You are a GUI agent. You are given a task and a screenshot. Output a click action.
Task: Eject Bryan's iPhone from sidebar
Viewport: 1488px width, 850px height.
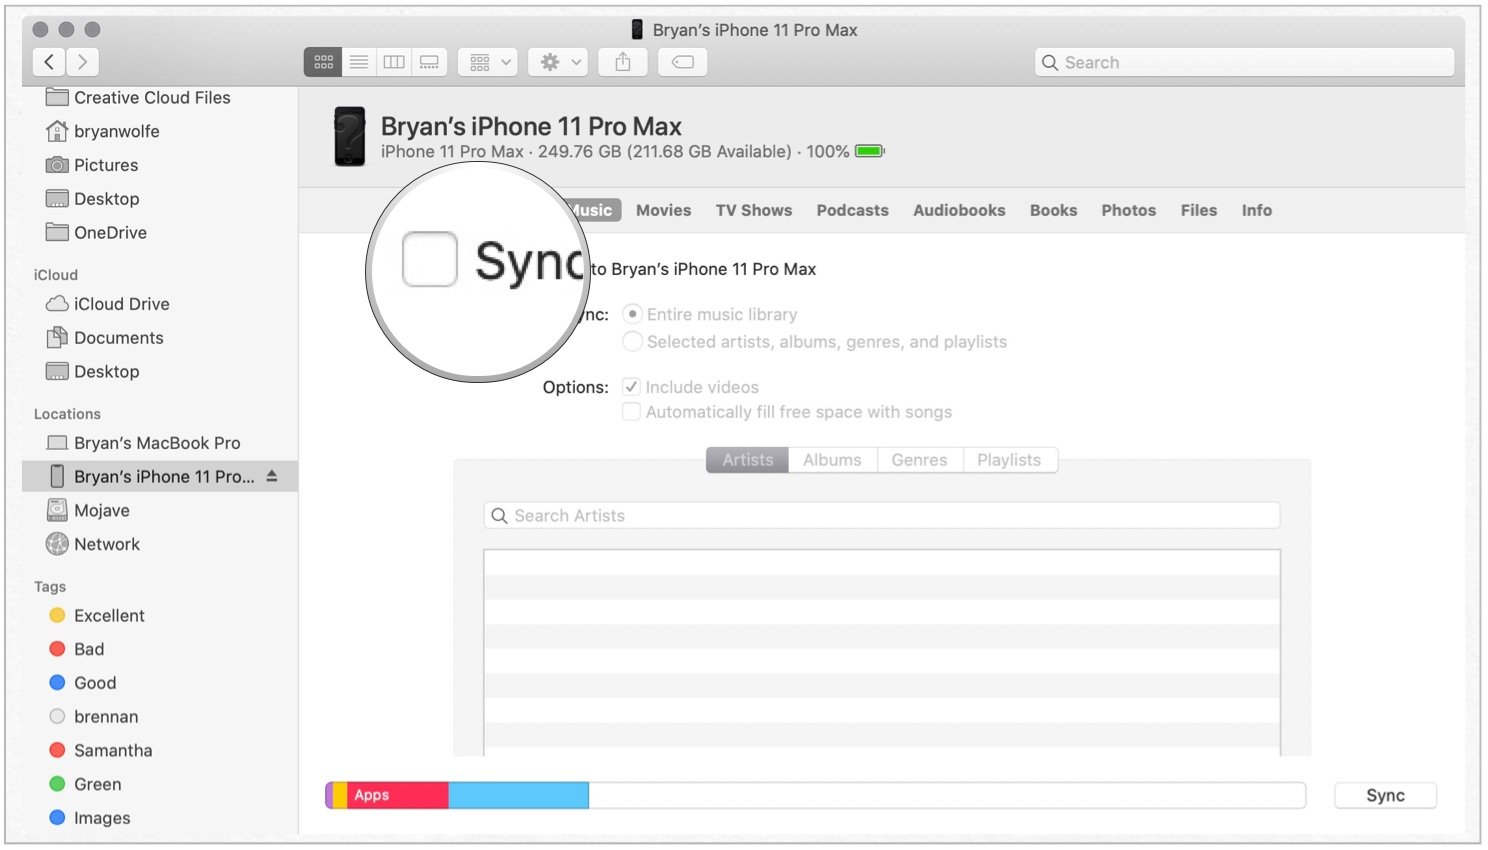pyautogui.click(x=272, y=477)
